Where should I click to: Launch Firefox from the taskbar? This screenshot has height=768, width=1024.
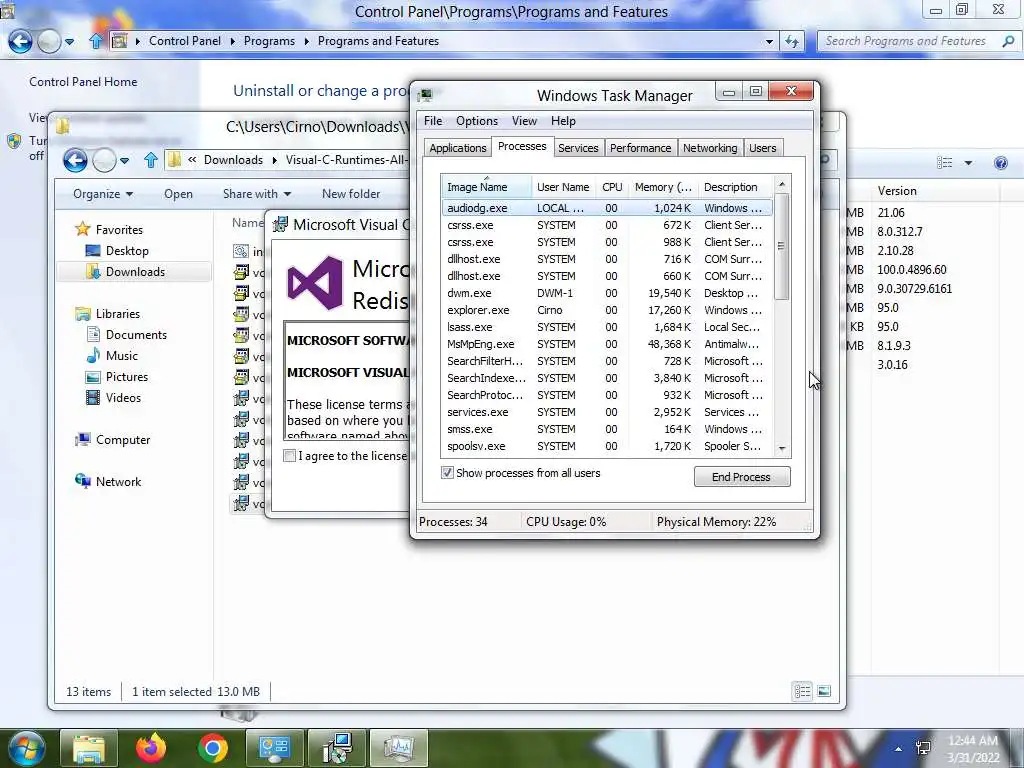[151, 748]
